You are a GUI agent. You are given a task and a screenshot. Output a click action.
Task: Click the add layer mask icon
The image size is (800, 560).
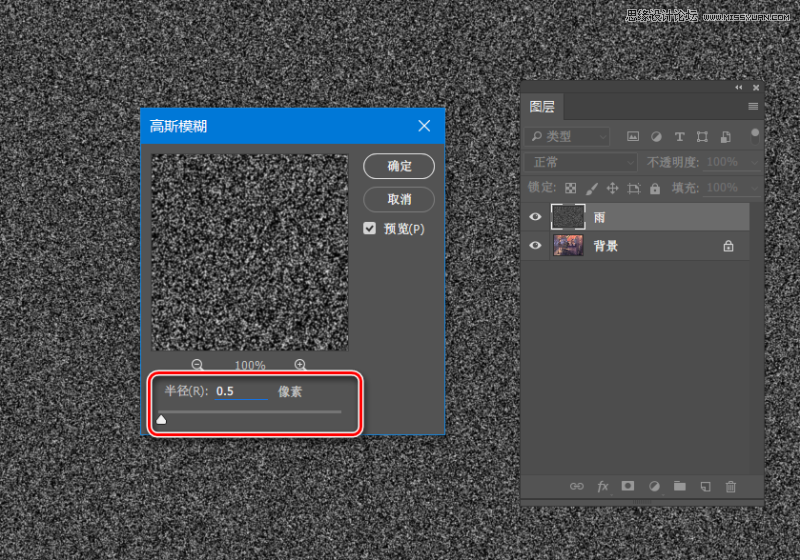(x=628, y=486)
